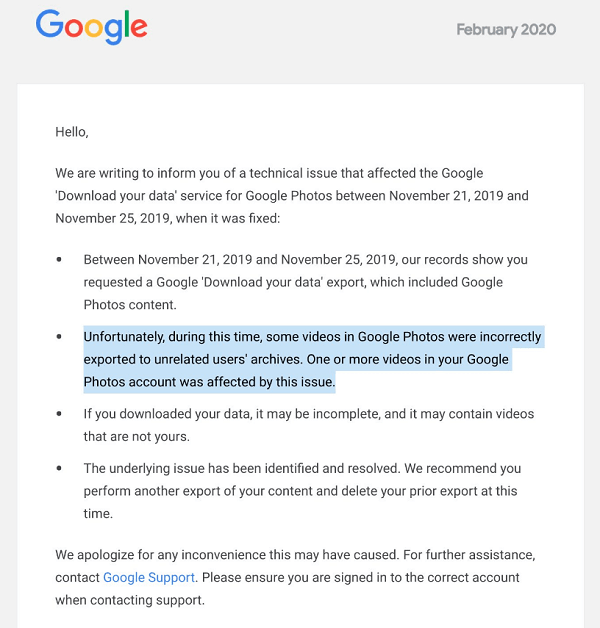Click the Google logo in the header
This screenshot has width=600, height=628.
click(92, 26)
